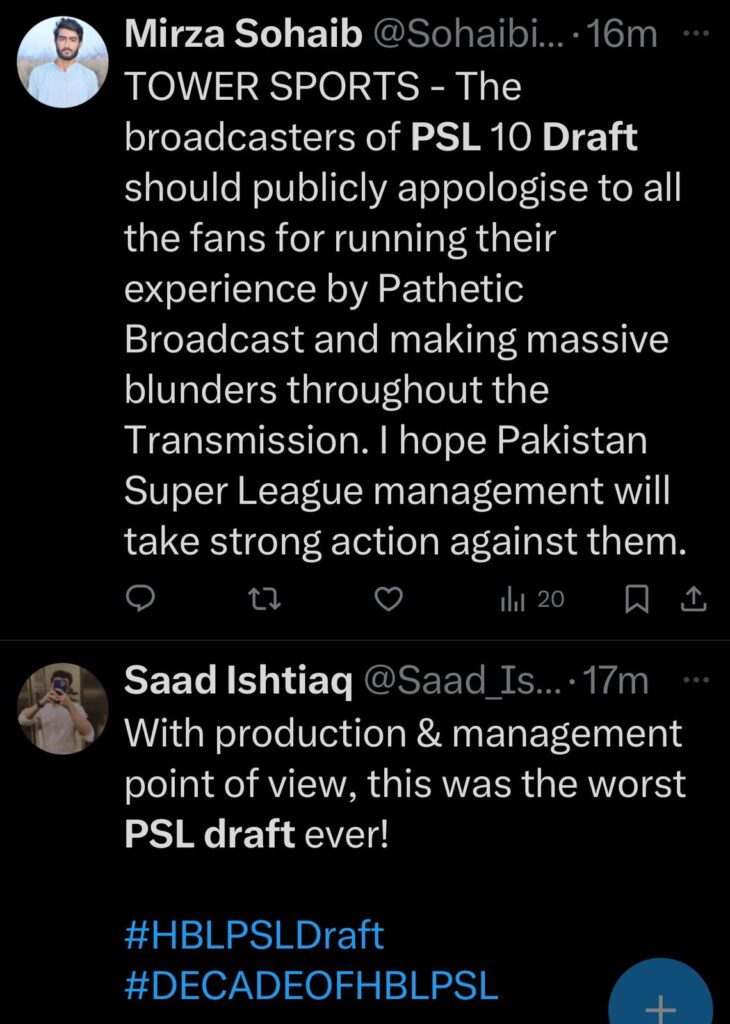Image resolution: width=730 pixels, height=1024 pixels.
Task: Bookmark Mirza Sohaib's tweet
Action: pos(636,598)
